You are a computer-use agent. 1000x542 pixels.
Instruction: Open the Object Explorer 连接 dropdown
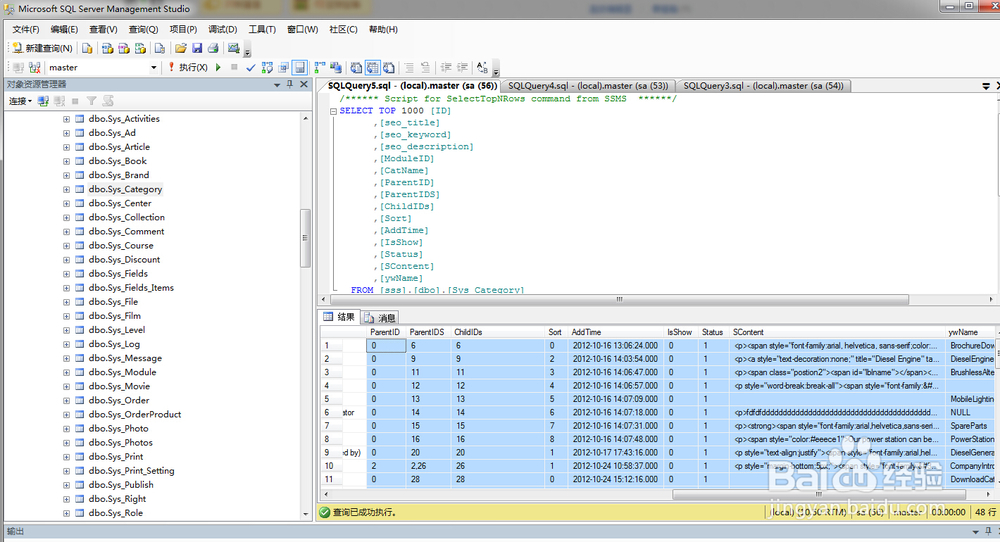tap(20, 101)
